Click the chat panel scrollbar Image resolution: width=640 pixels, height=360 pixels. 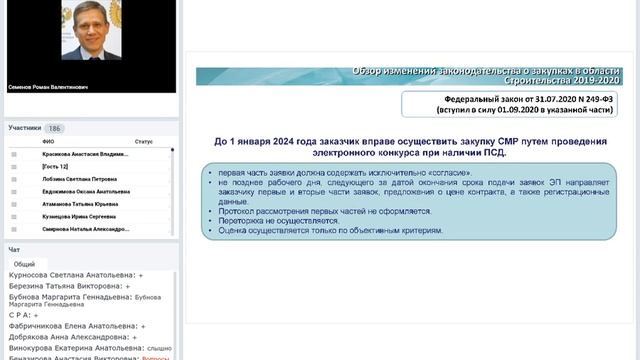(176, 316)
